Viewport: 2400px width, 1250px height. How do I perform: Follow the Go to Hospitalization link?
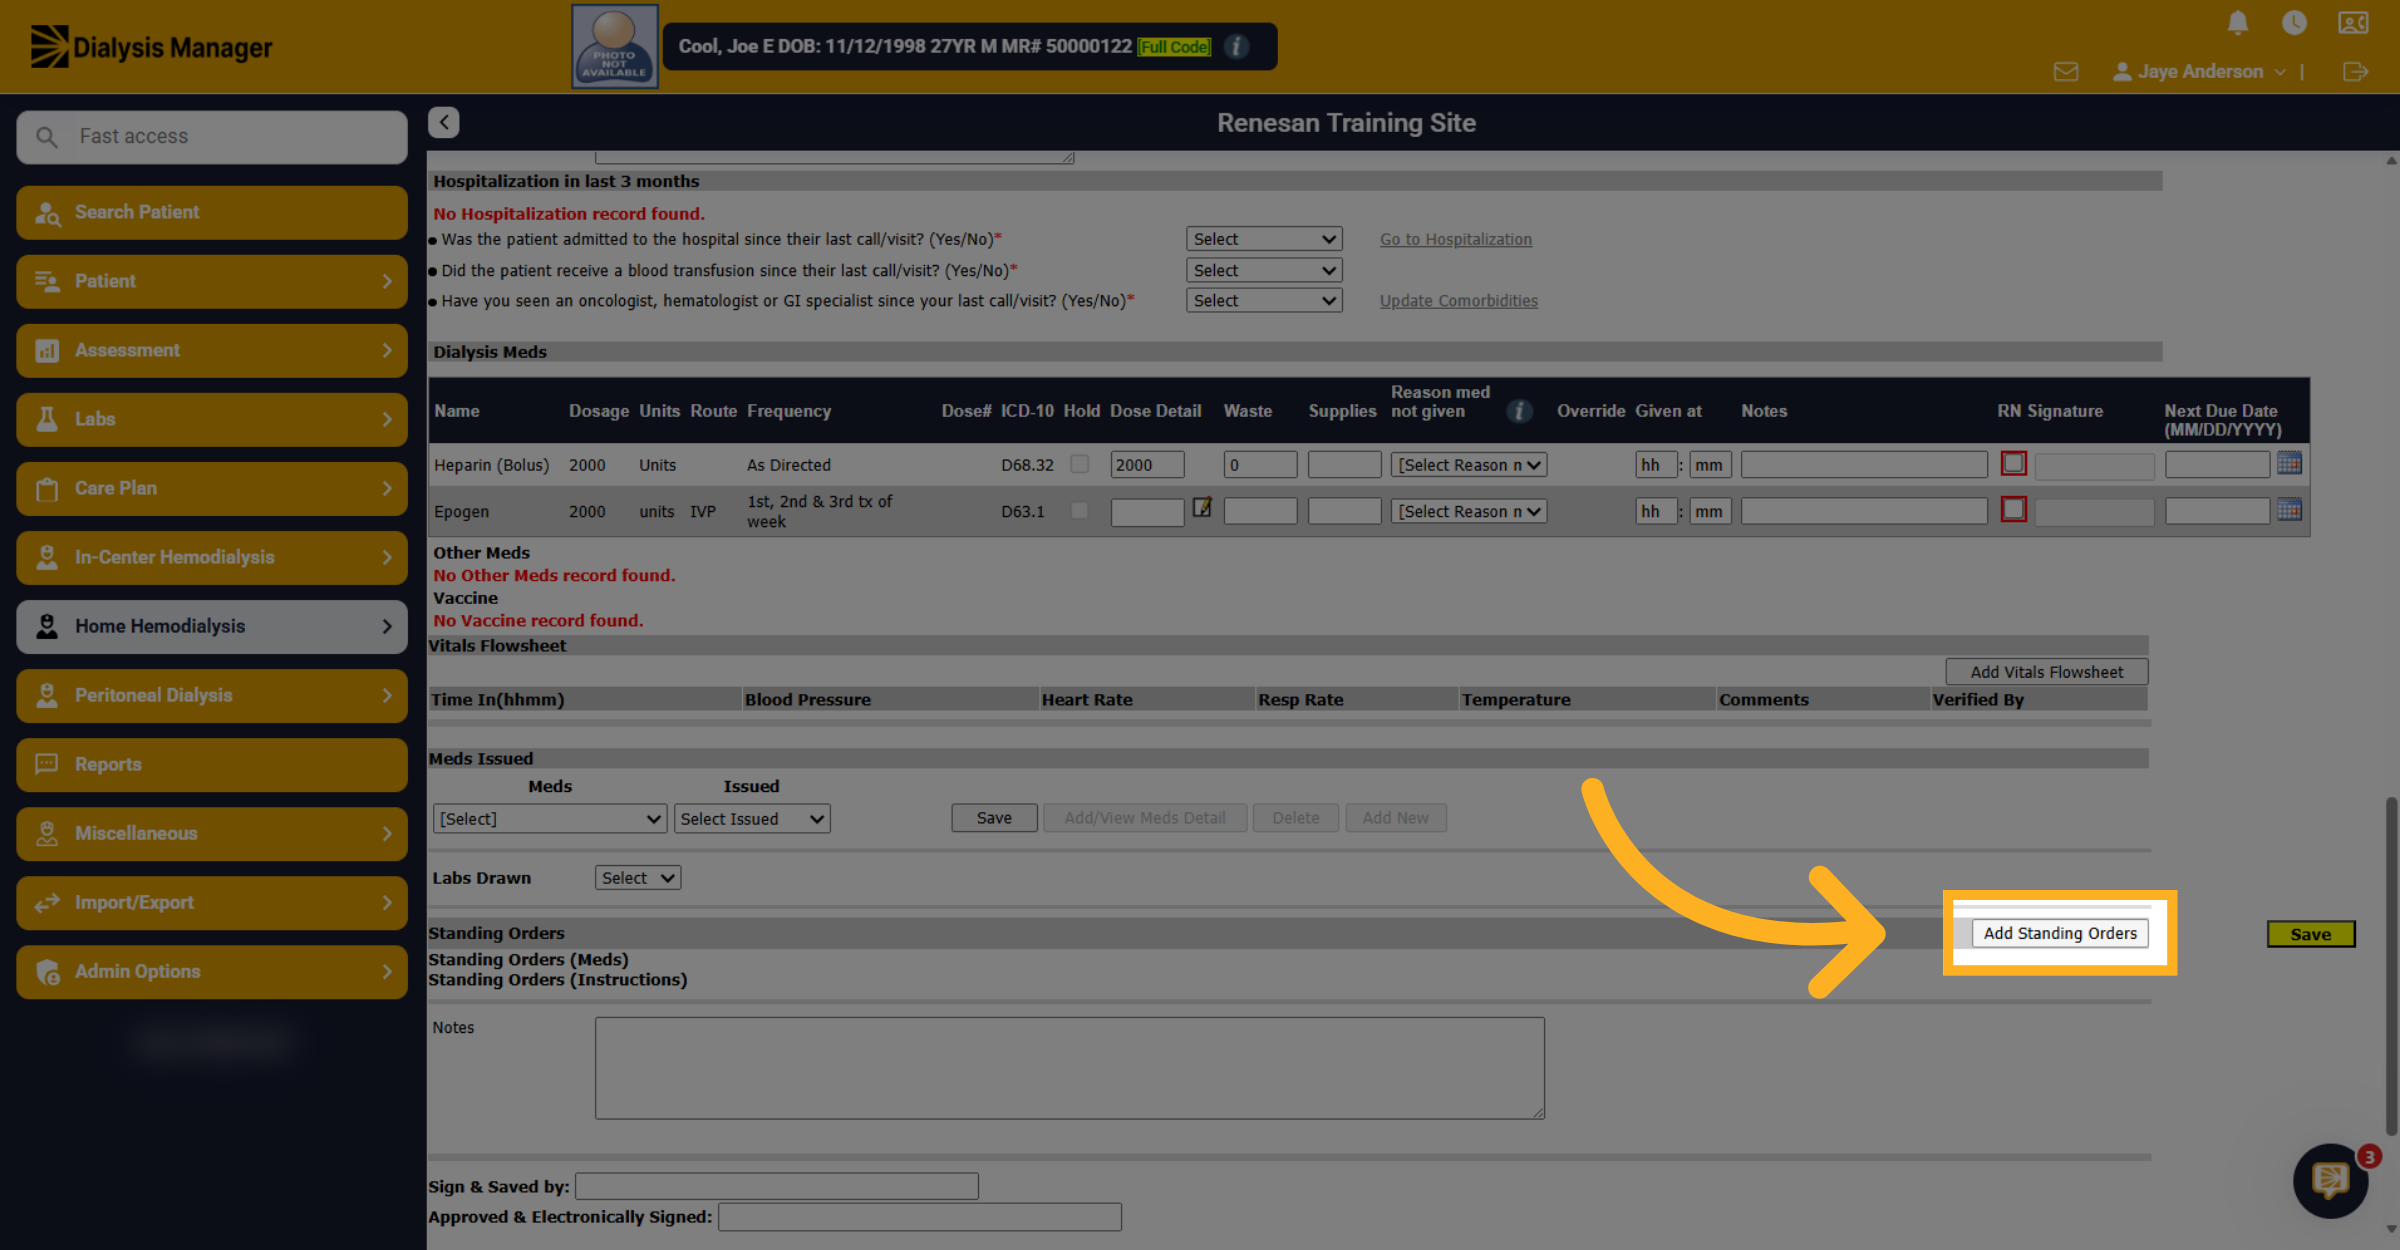pyautogui.click(x=1456, y=239)
